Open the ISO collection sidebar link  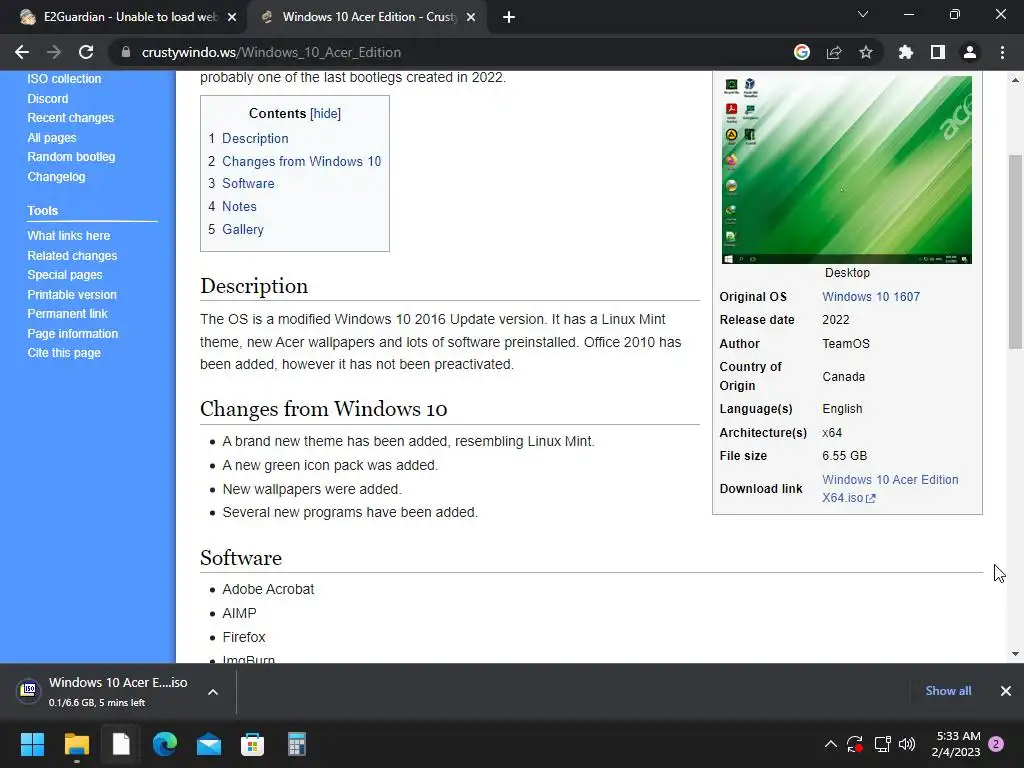(x=64, y=78)
